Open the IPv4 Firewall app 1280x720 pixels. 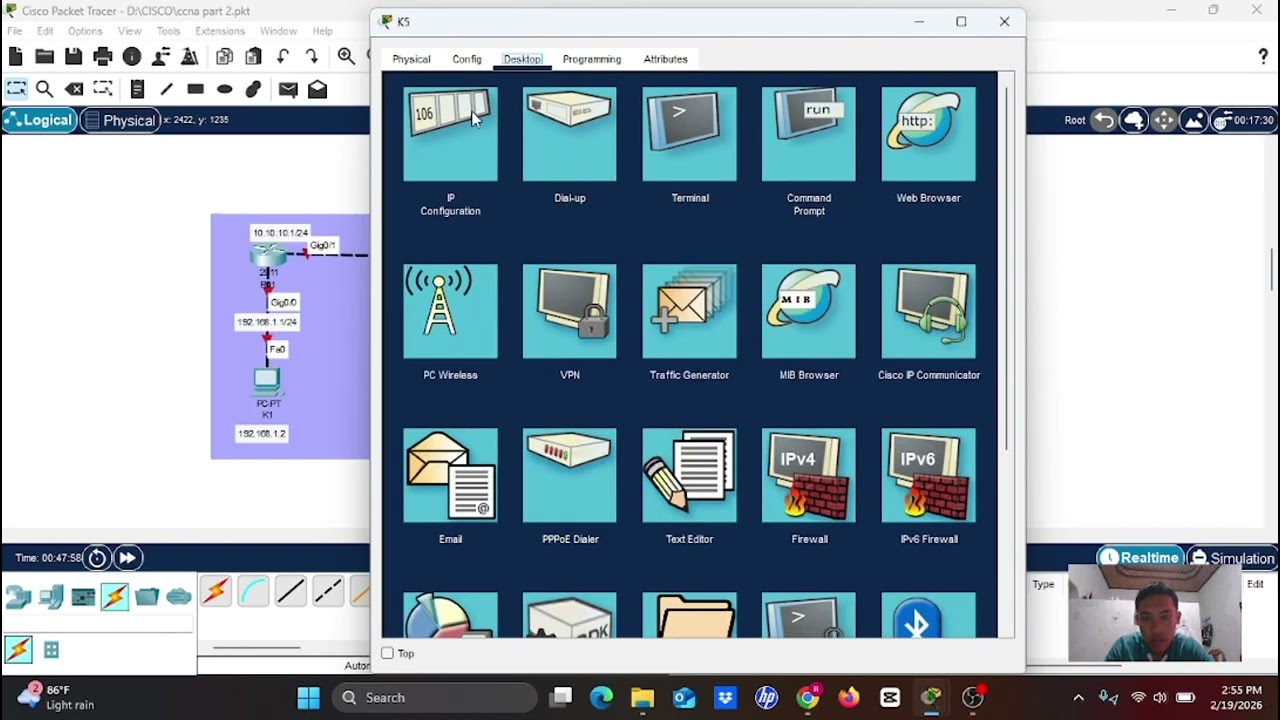coord(809,475)
